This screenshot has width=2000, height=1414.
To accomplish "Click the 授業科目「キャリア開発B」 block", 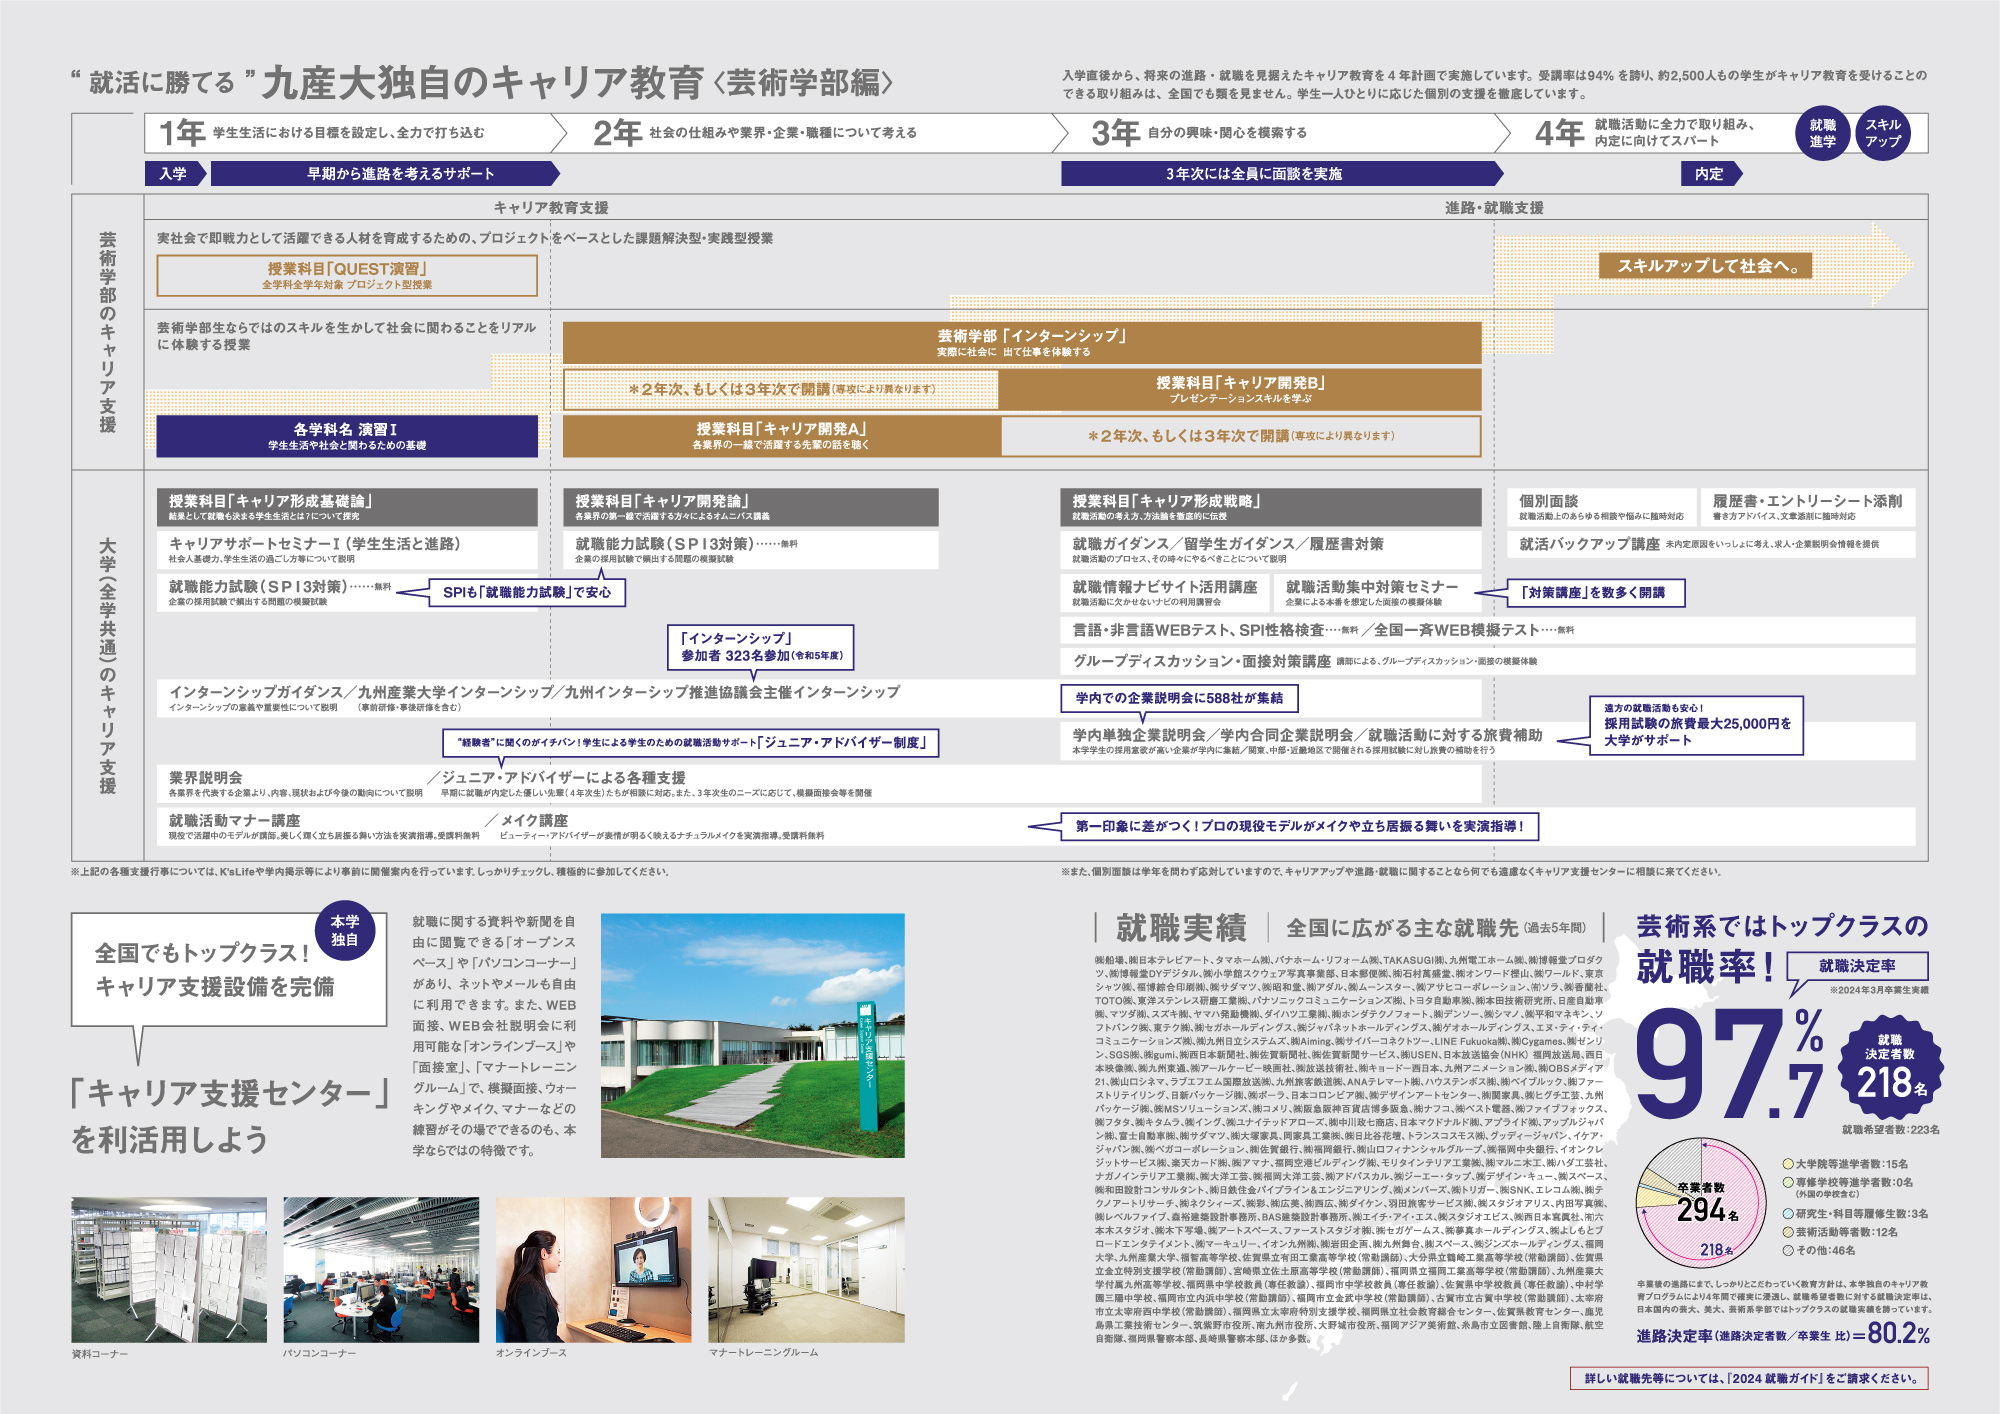I will [1240, 389].
